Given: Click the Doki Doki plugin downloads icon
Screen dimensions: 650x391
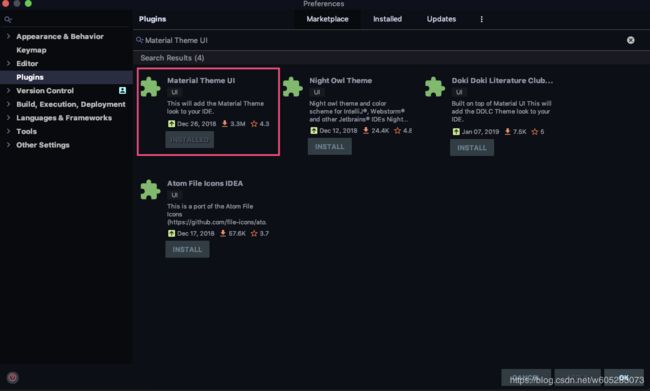Looking at the screenshot, I should [507, 131].
